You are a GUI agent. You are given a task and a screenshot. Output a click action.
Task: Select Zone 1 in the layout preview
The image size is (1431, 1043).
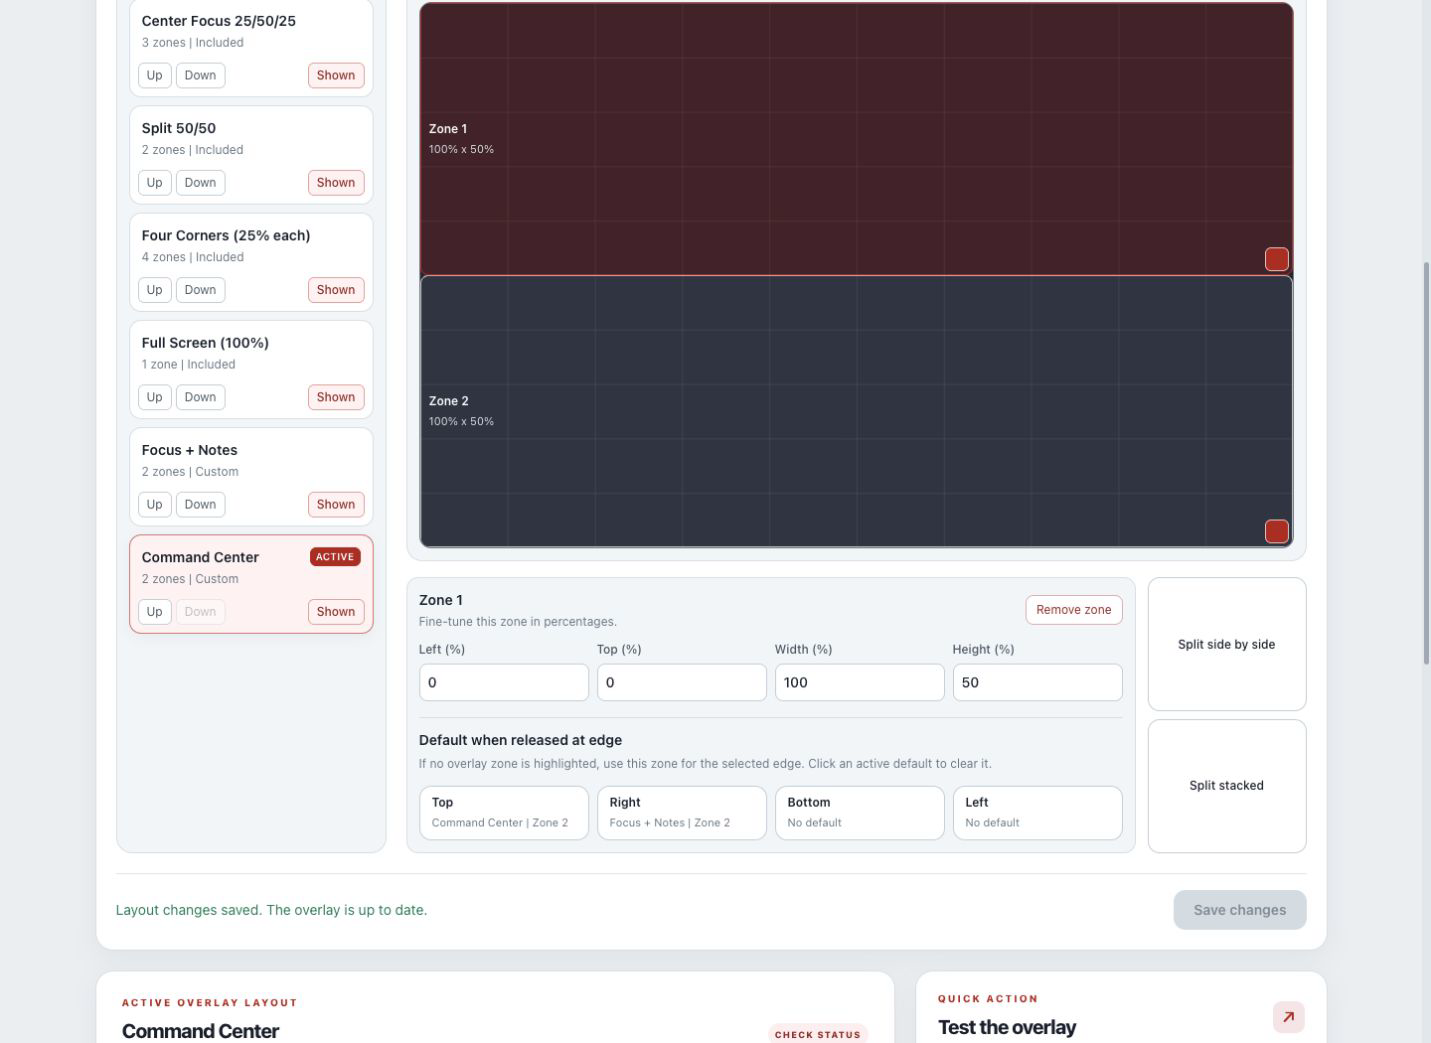(x=856, y=139)
